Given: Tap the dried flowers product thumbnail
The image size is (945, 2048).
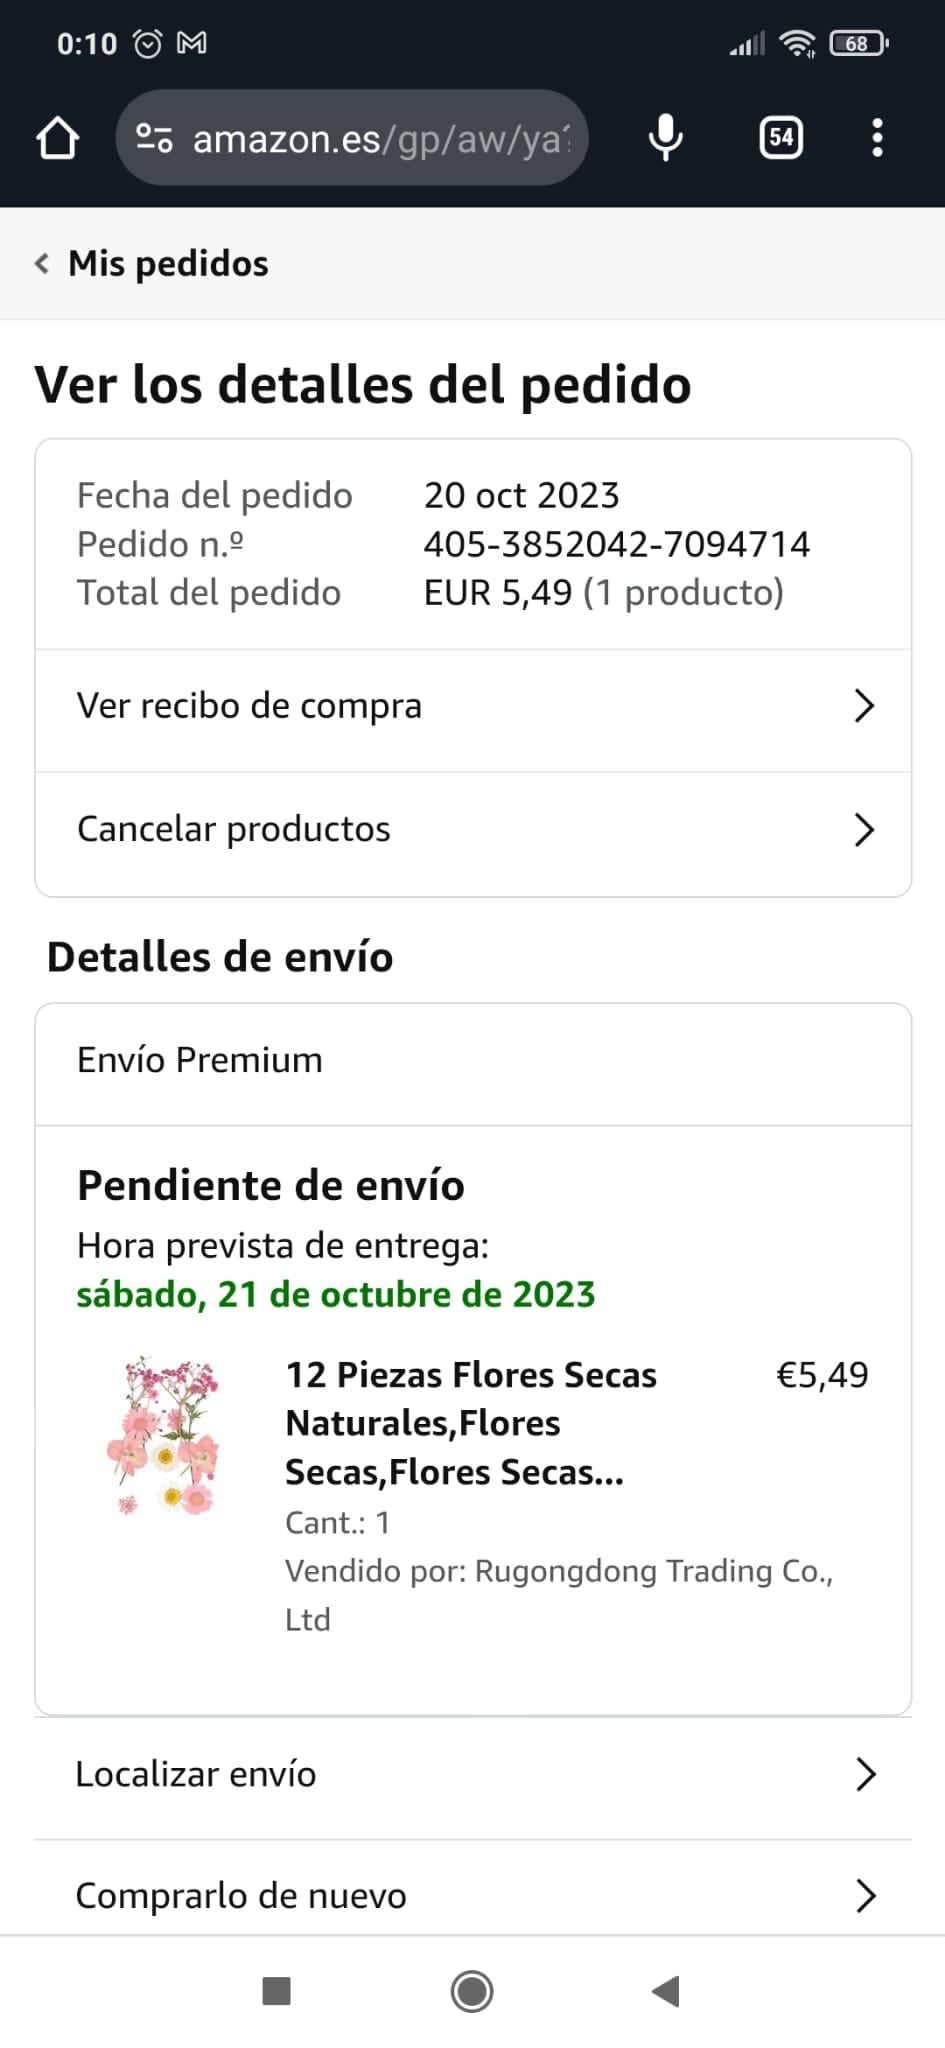Looking at the screenshot, I should pyautogui.click(x=164, y=1435).
